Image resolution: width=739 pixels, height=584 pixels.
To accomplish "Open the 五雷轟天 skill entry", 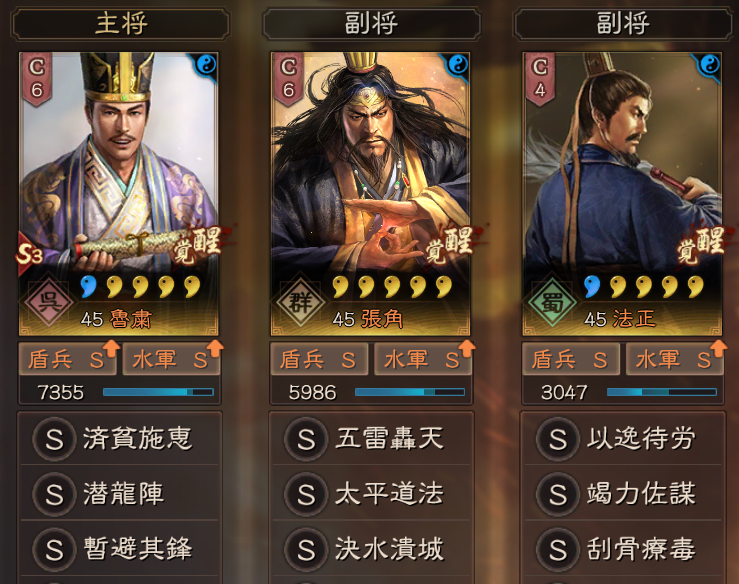I will pyautogui.click(x=372, y=438).
